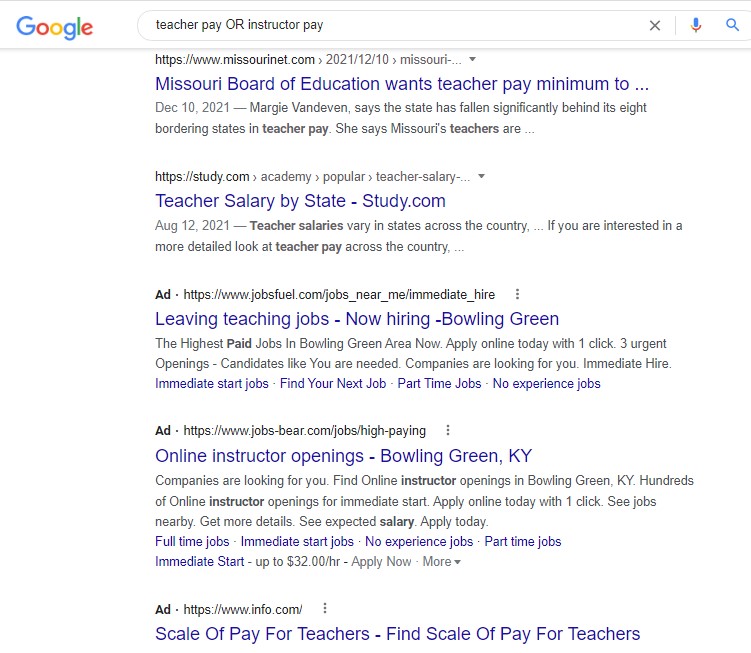The width and height of the screenshot is (751, 653).
Task: Follow the No experience jobs sitelink under jobsfuel
Action: coord(546,384)
